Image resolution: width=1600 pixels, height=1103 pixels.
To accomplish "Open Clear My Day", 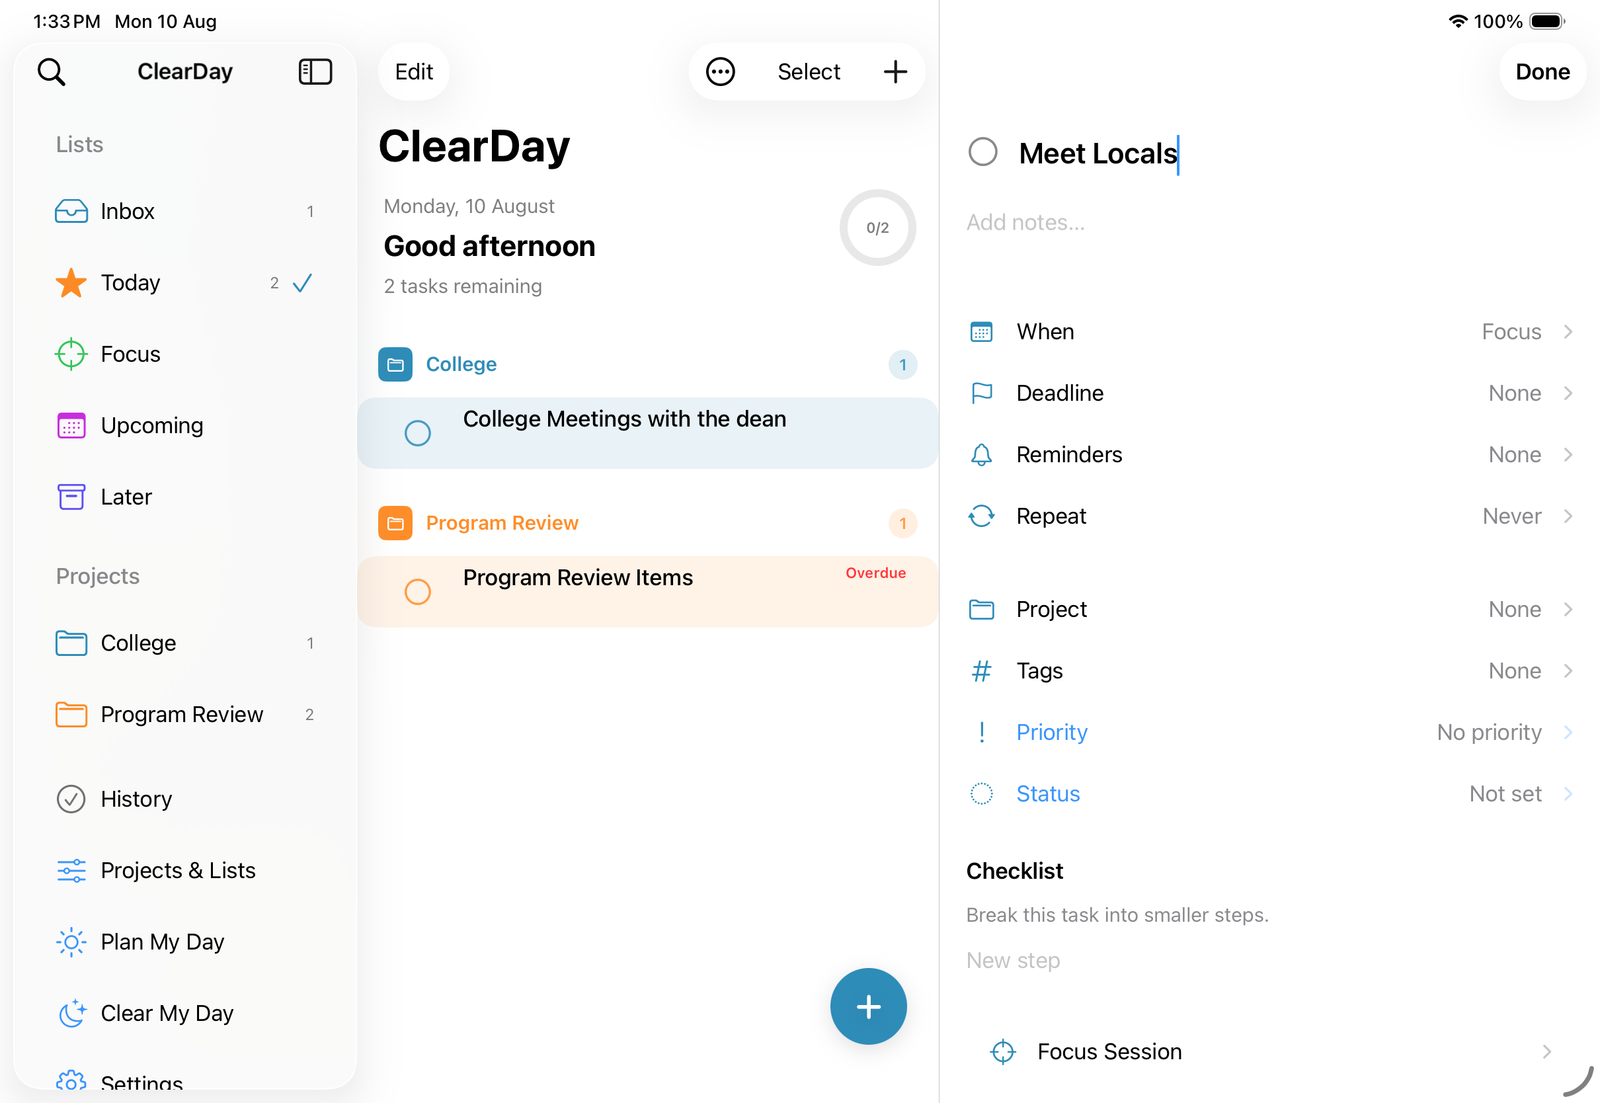I will (x=185, y=1013).
